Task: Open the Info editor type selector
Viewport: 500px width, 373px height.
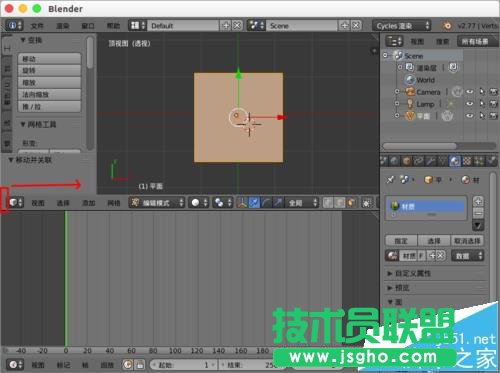Action: [x=14, y=25]
